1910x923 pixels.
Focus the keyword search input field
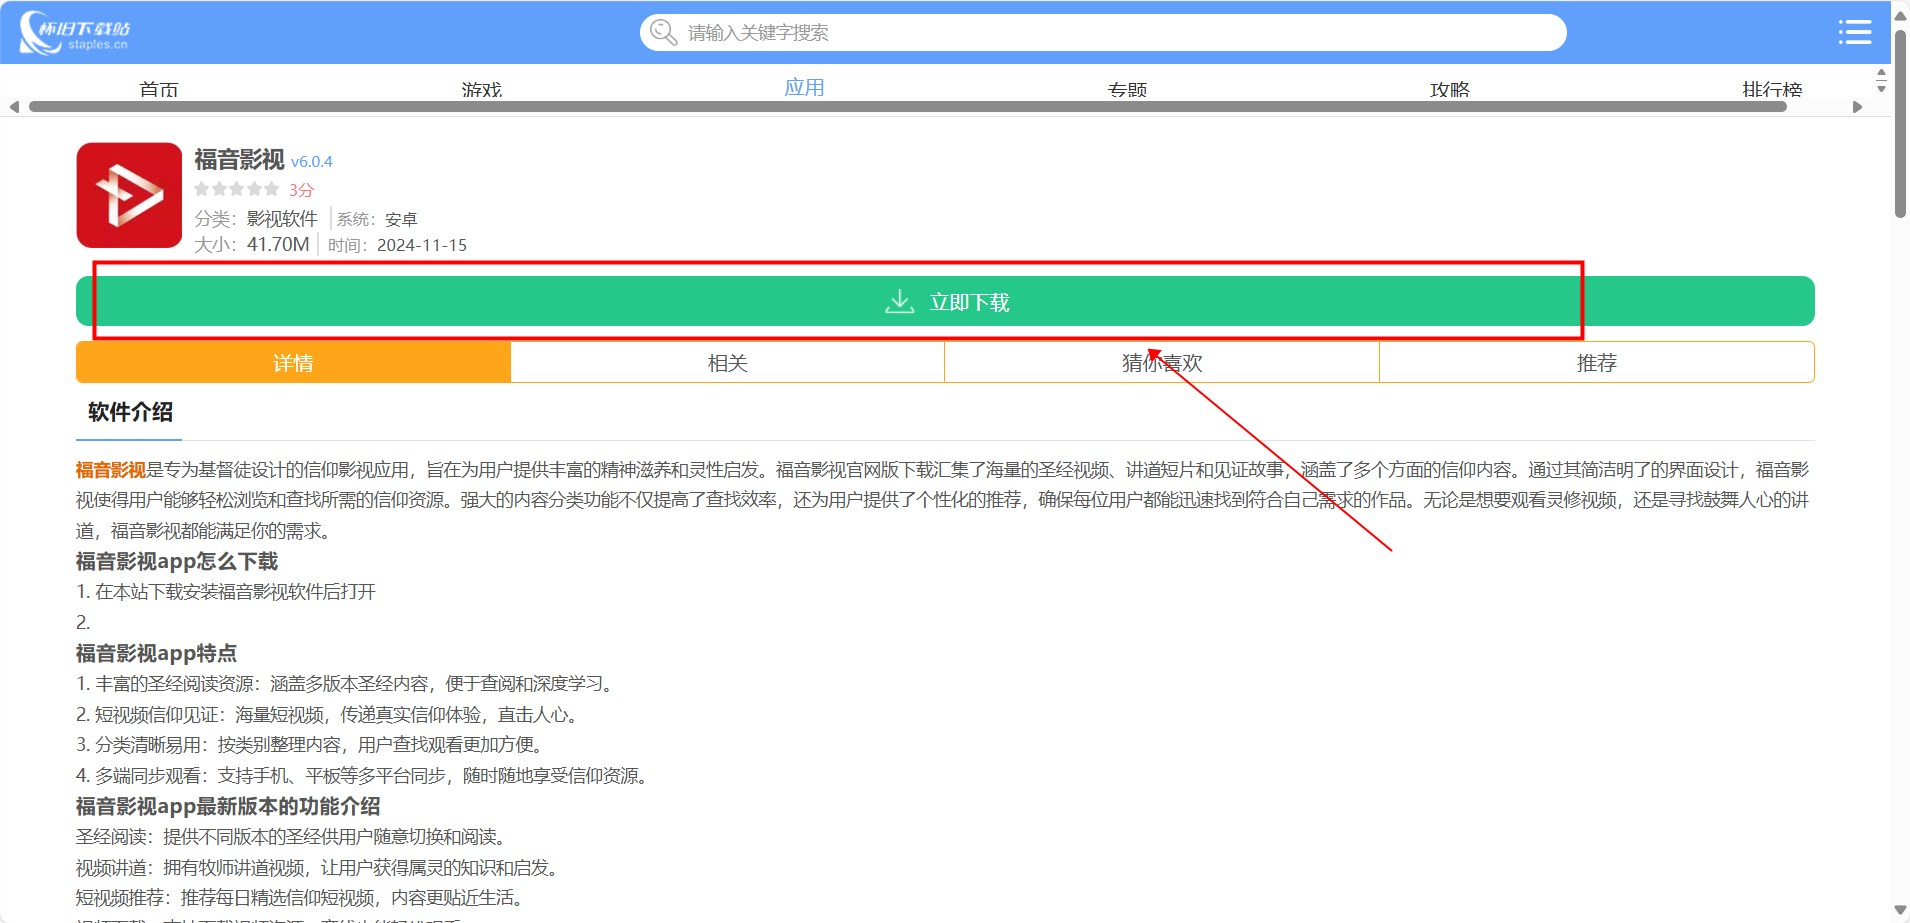[x=1103, y=32]
